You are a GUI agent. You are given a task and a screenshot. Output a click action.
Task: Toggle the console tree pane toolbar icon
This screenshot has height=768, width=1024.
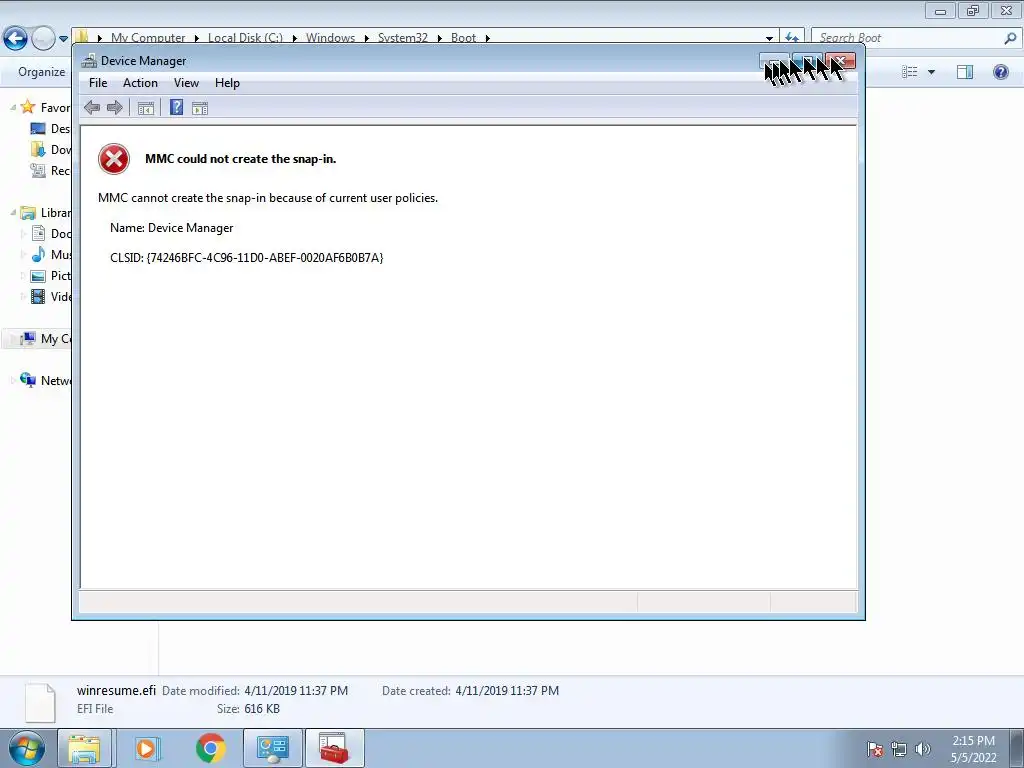[x=146, y=108]
